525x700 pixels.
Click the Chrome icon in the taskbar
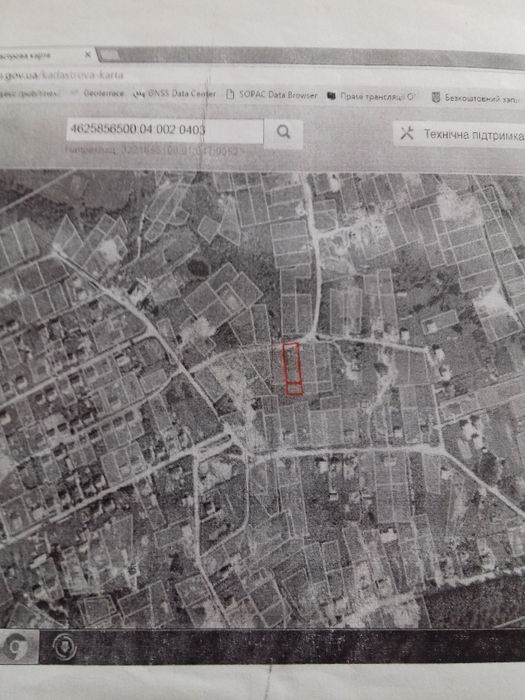tap(17, 646)
